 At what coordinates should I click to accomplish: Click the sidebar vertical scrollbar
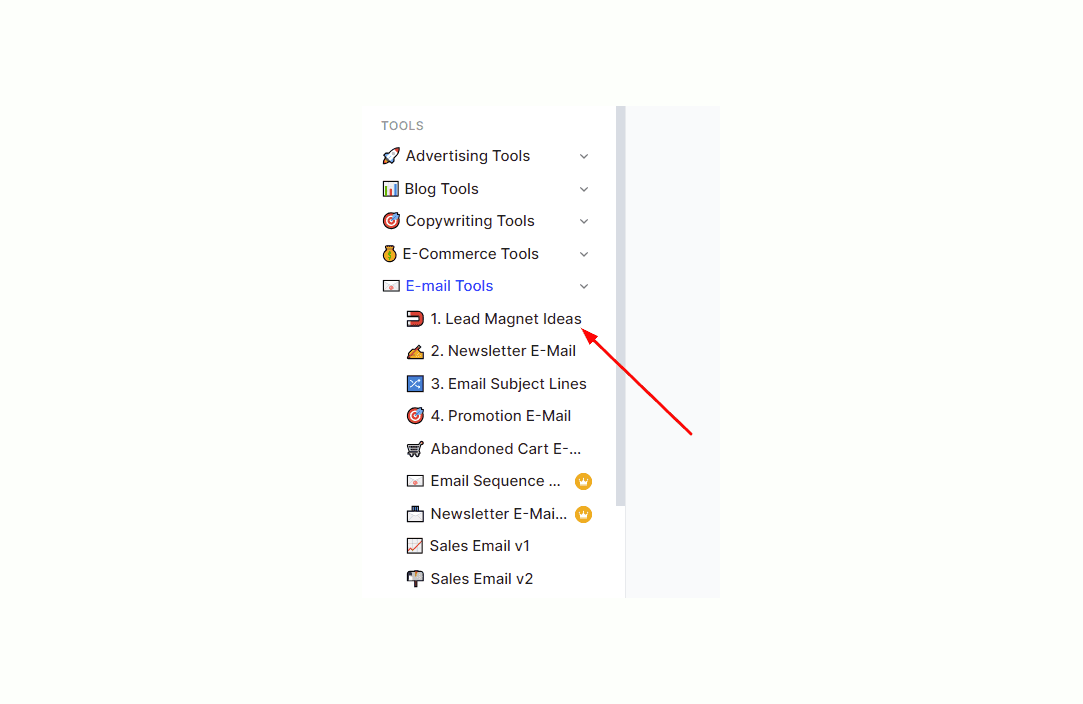[x=620, y=306]
